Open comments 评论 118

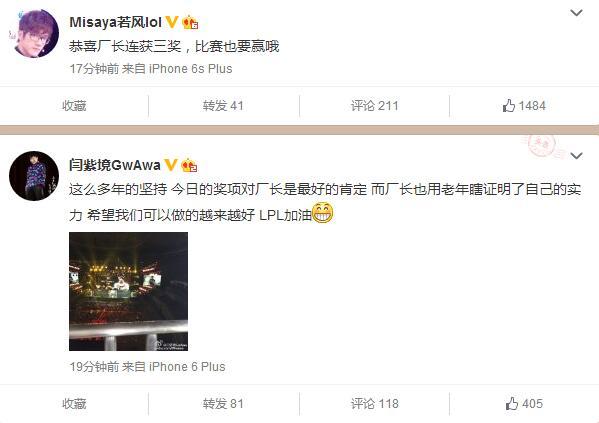pyautogui.click(x=374, y=404)
